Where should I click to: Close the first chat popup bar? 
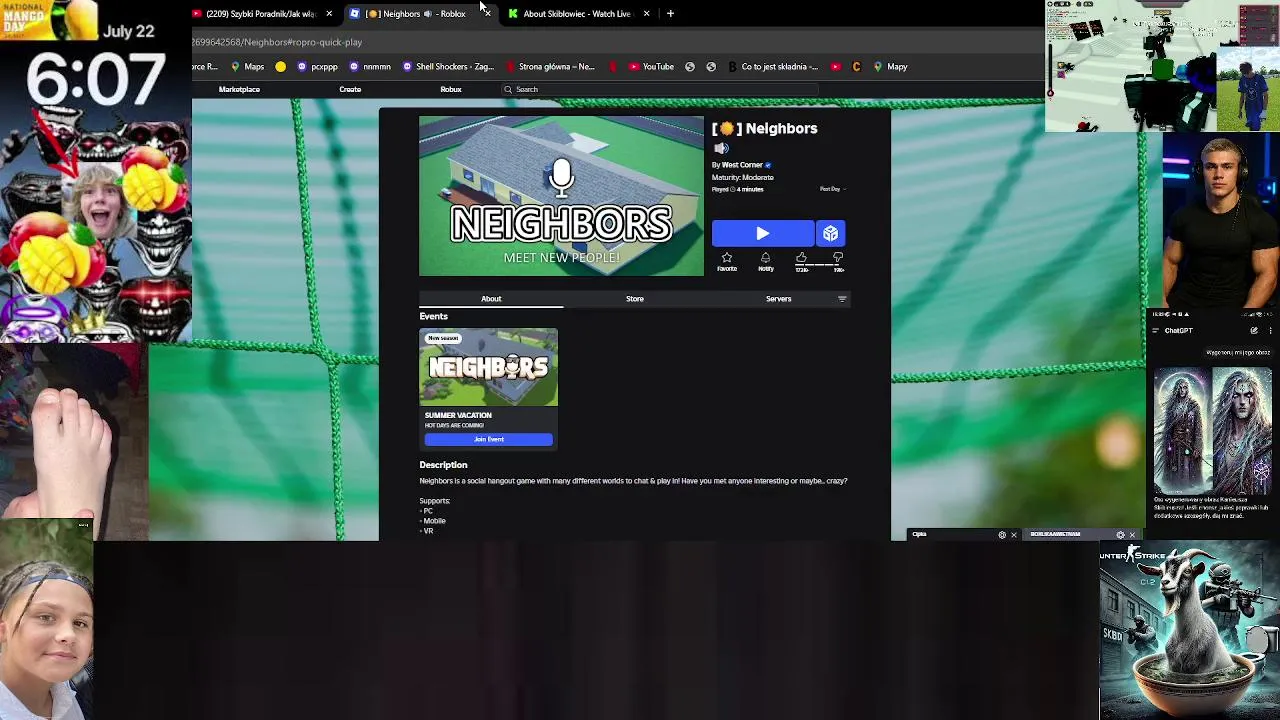1013,535
